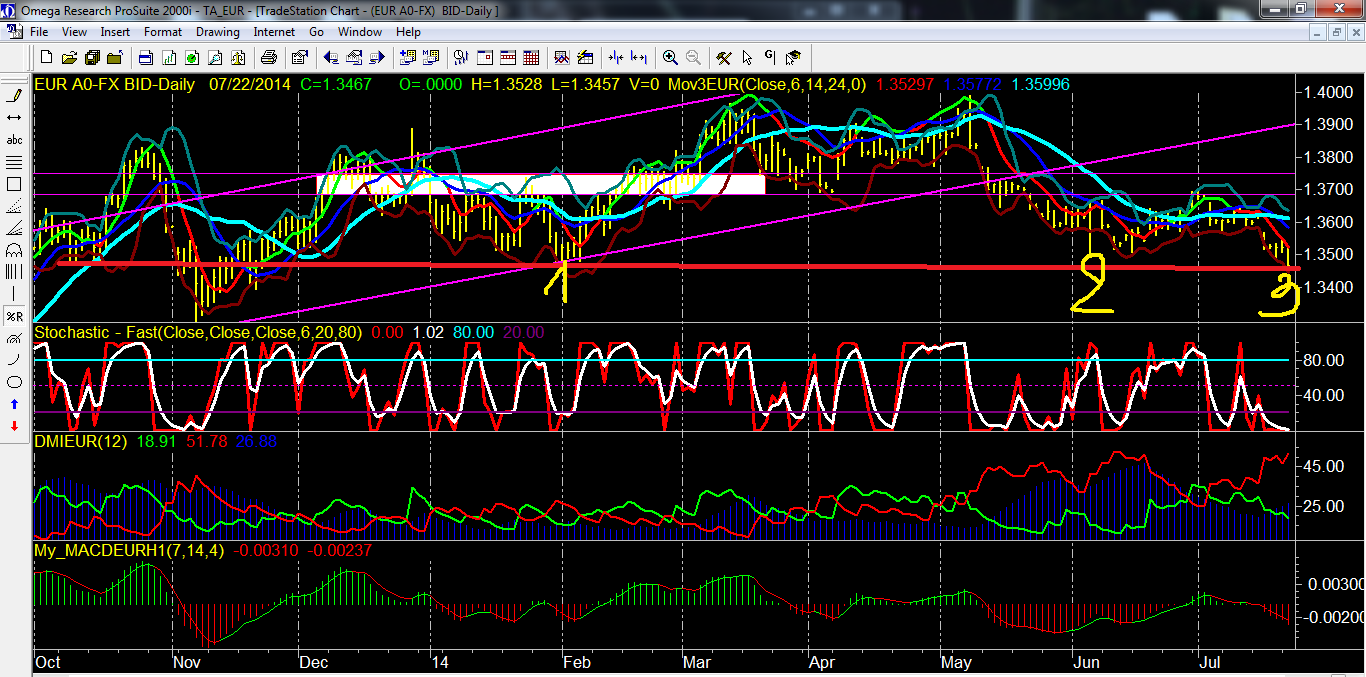Open the Drawing menu
This screenshot has height=677, width=1366.
217,32
